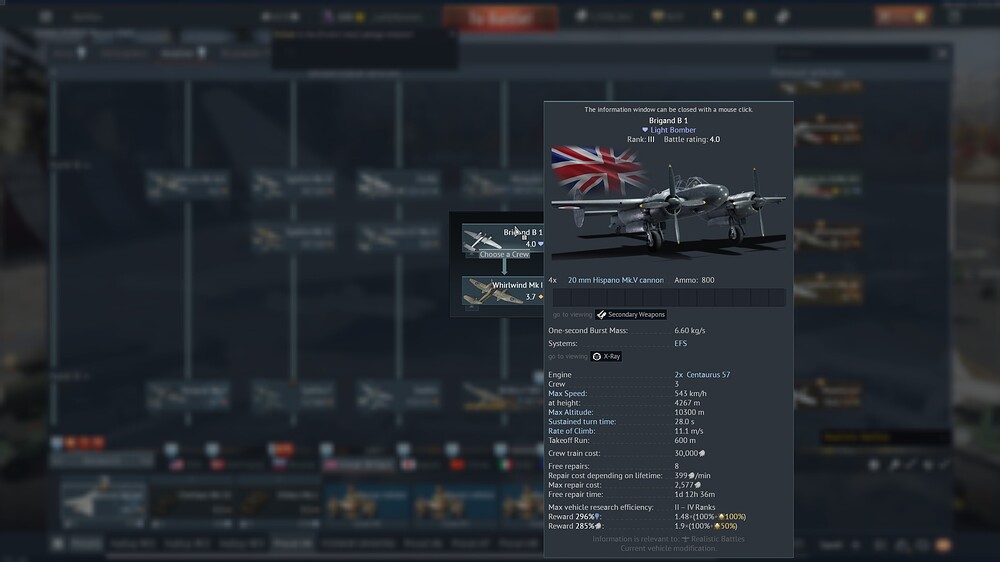Viewport: 1000px width, 562px height.
Task: Click the Light Bomber class icon
Action: [x=645, y=130]
